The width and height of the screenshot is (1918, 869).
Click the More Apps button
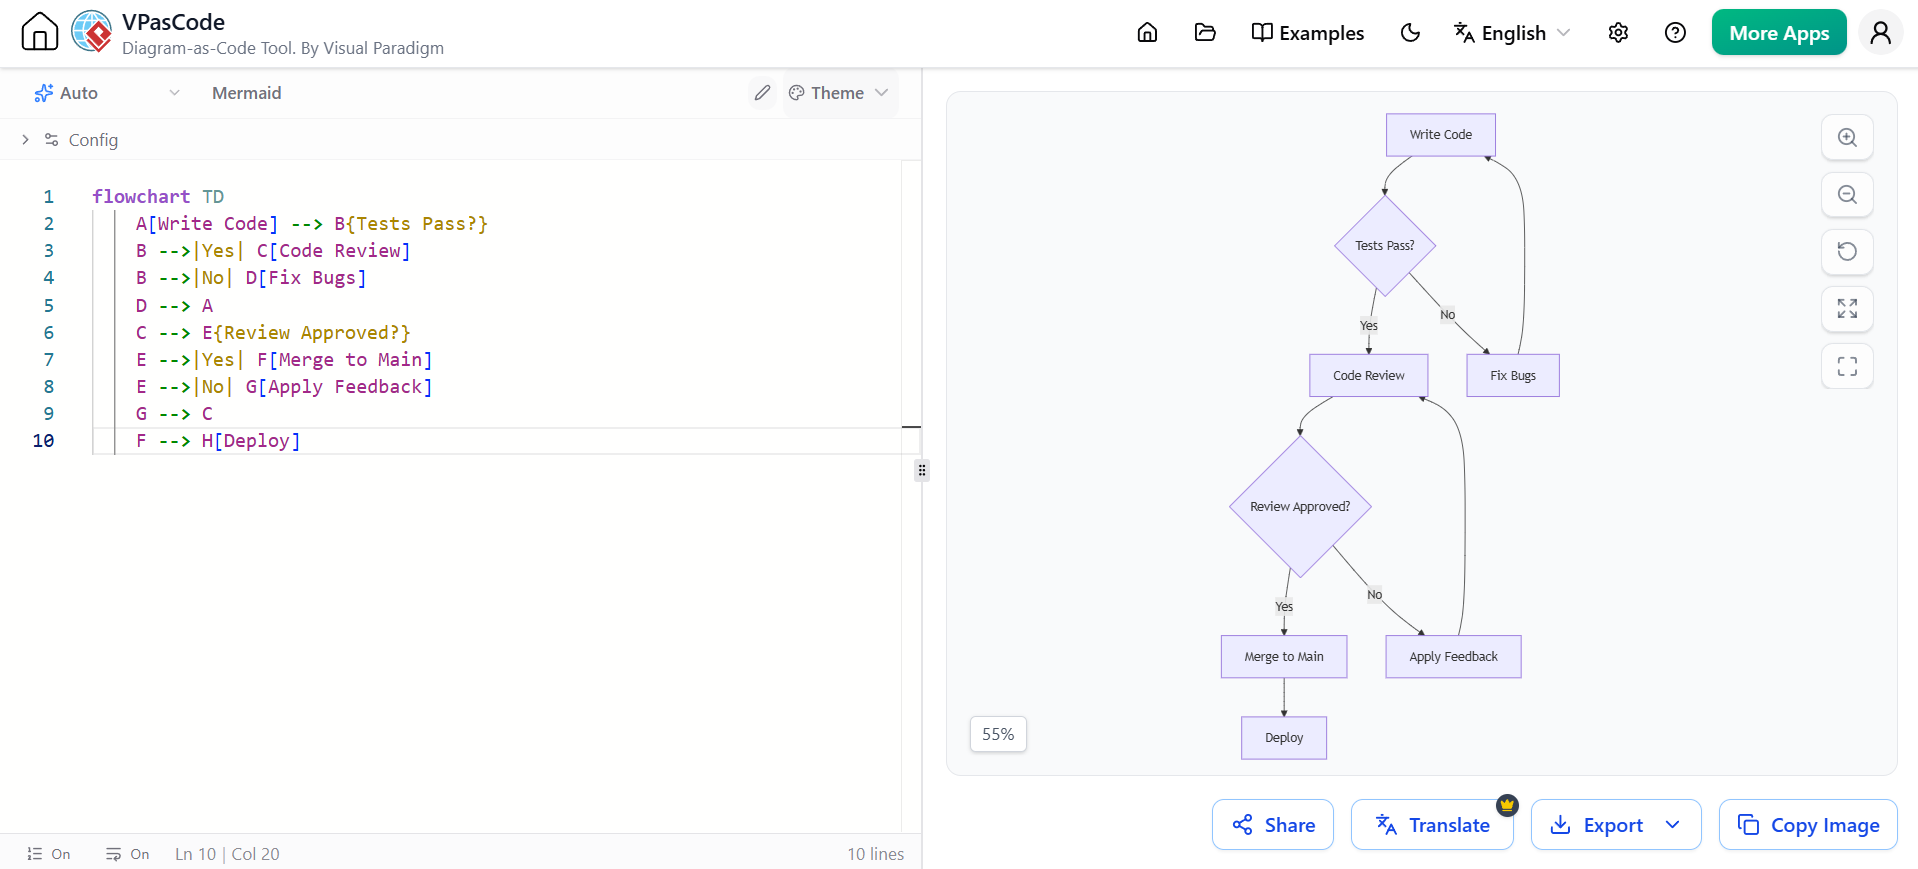(1779, 33)
